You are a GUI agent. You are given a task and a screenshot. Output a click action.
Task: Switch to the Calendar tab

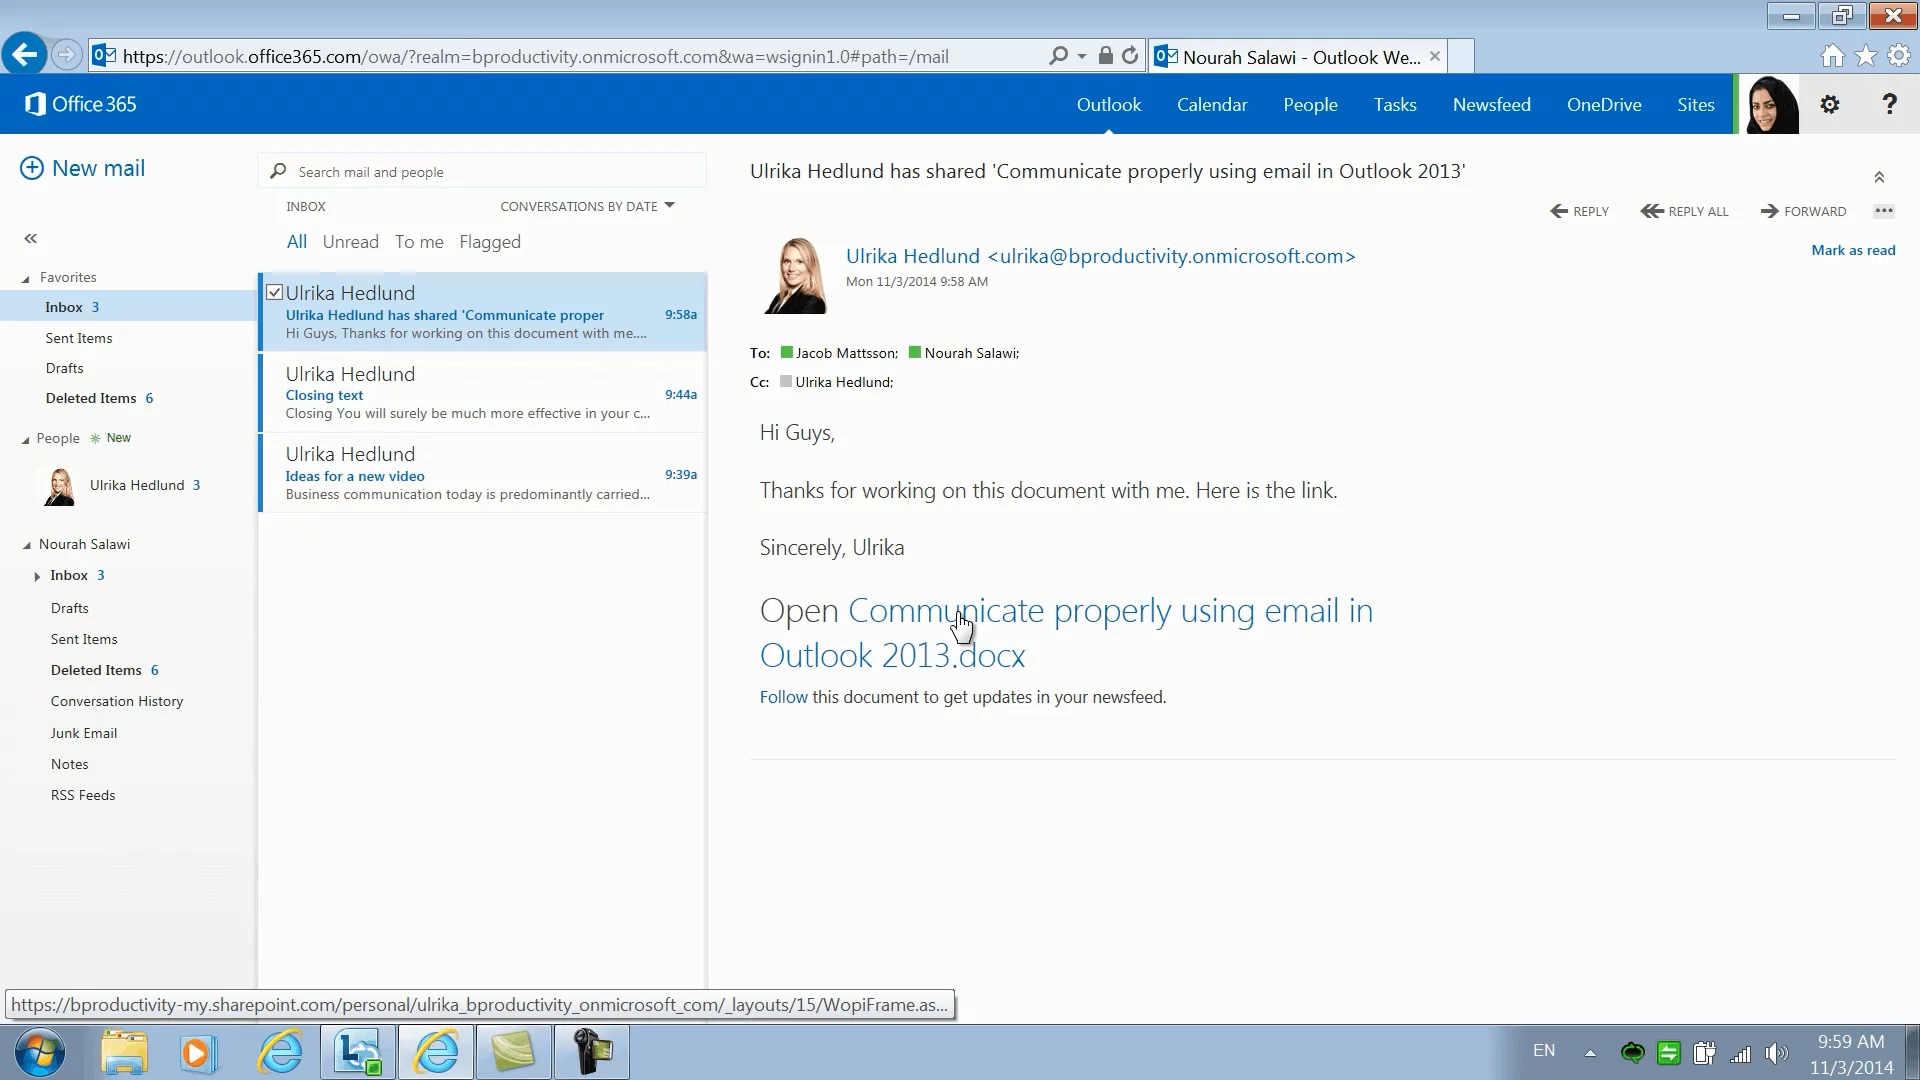[x=1211, y=104]
